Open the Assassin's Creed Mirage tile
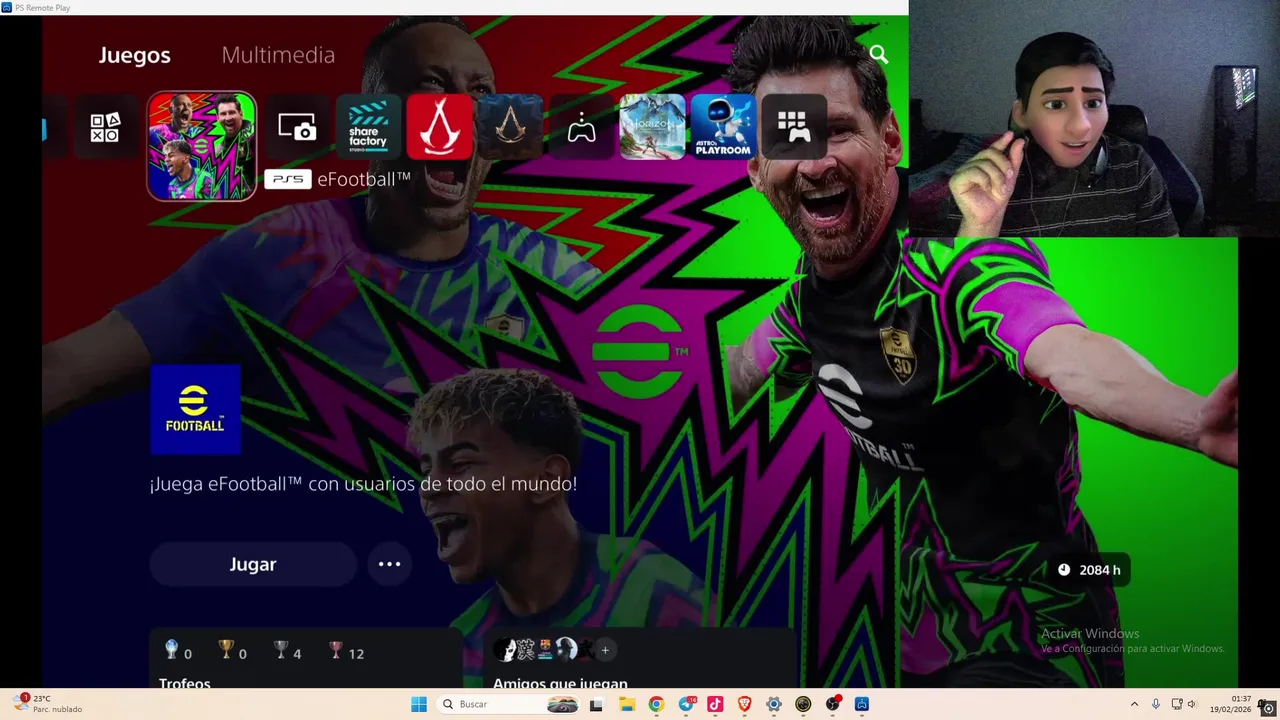 (x=510, y=127)
